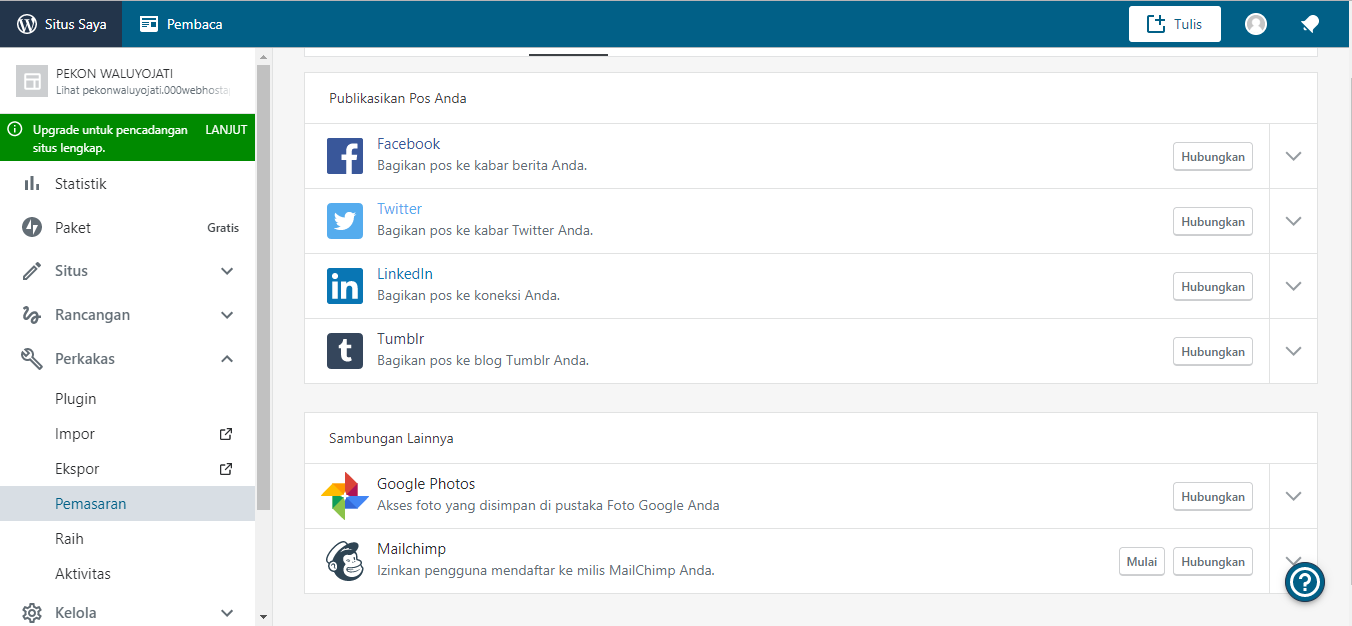Open the notifications bell
Screen dimensions: 1352x626
point(1309,24)
